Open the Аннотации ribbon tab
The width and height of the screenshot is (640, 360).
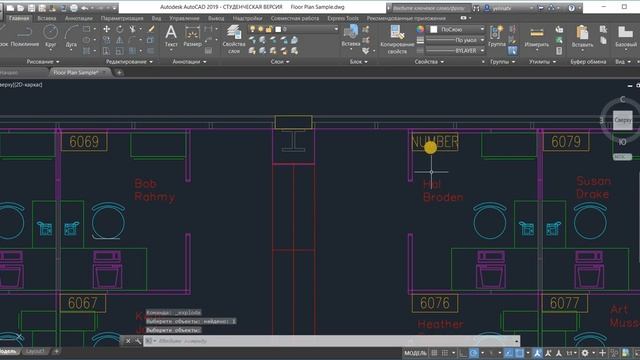(78, 18)
